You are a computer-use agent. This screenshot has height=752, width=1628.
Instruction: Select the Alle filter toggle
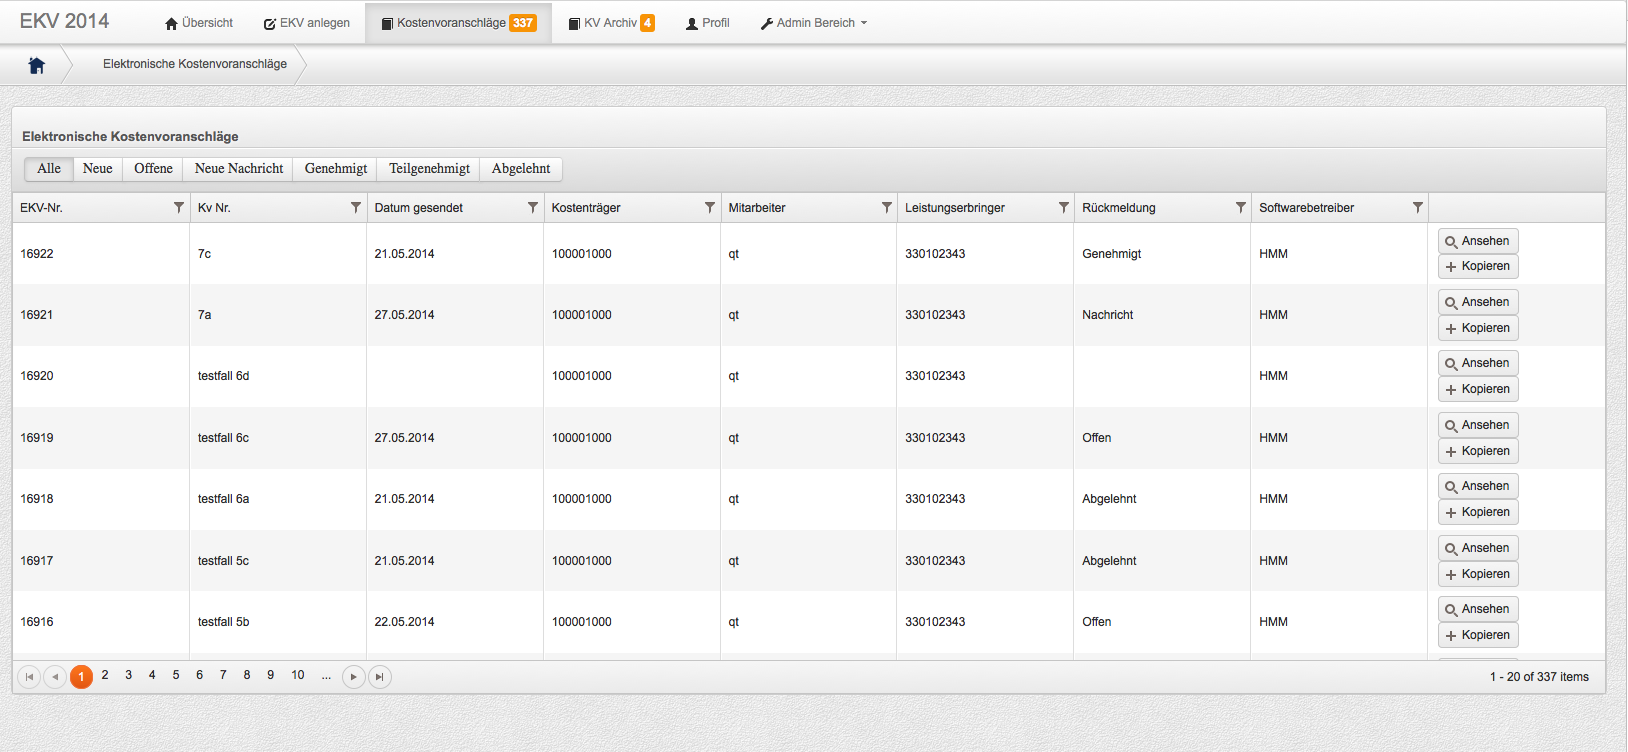click(49, 169)
